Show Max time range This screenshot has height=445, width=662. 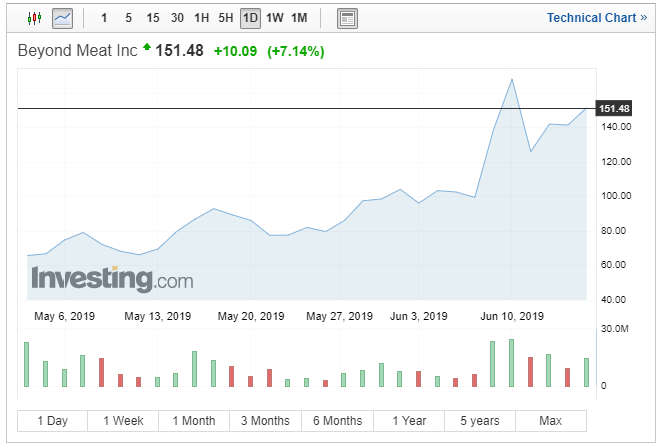click(x=551, y=421)
